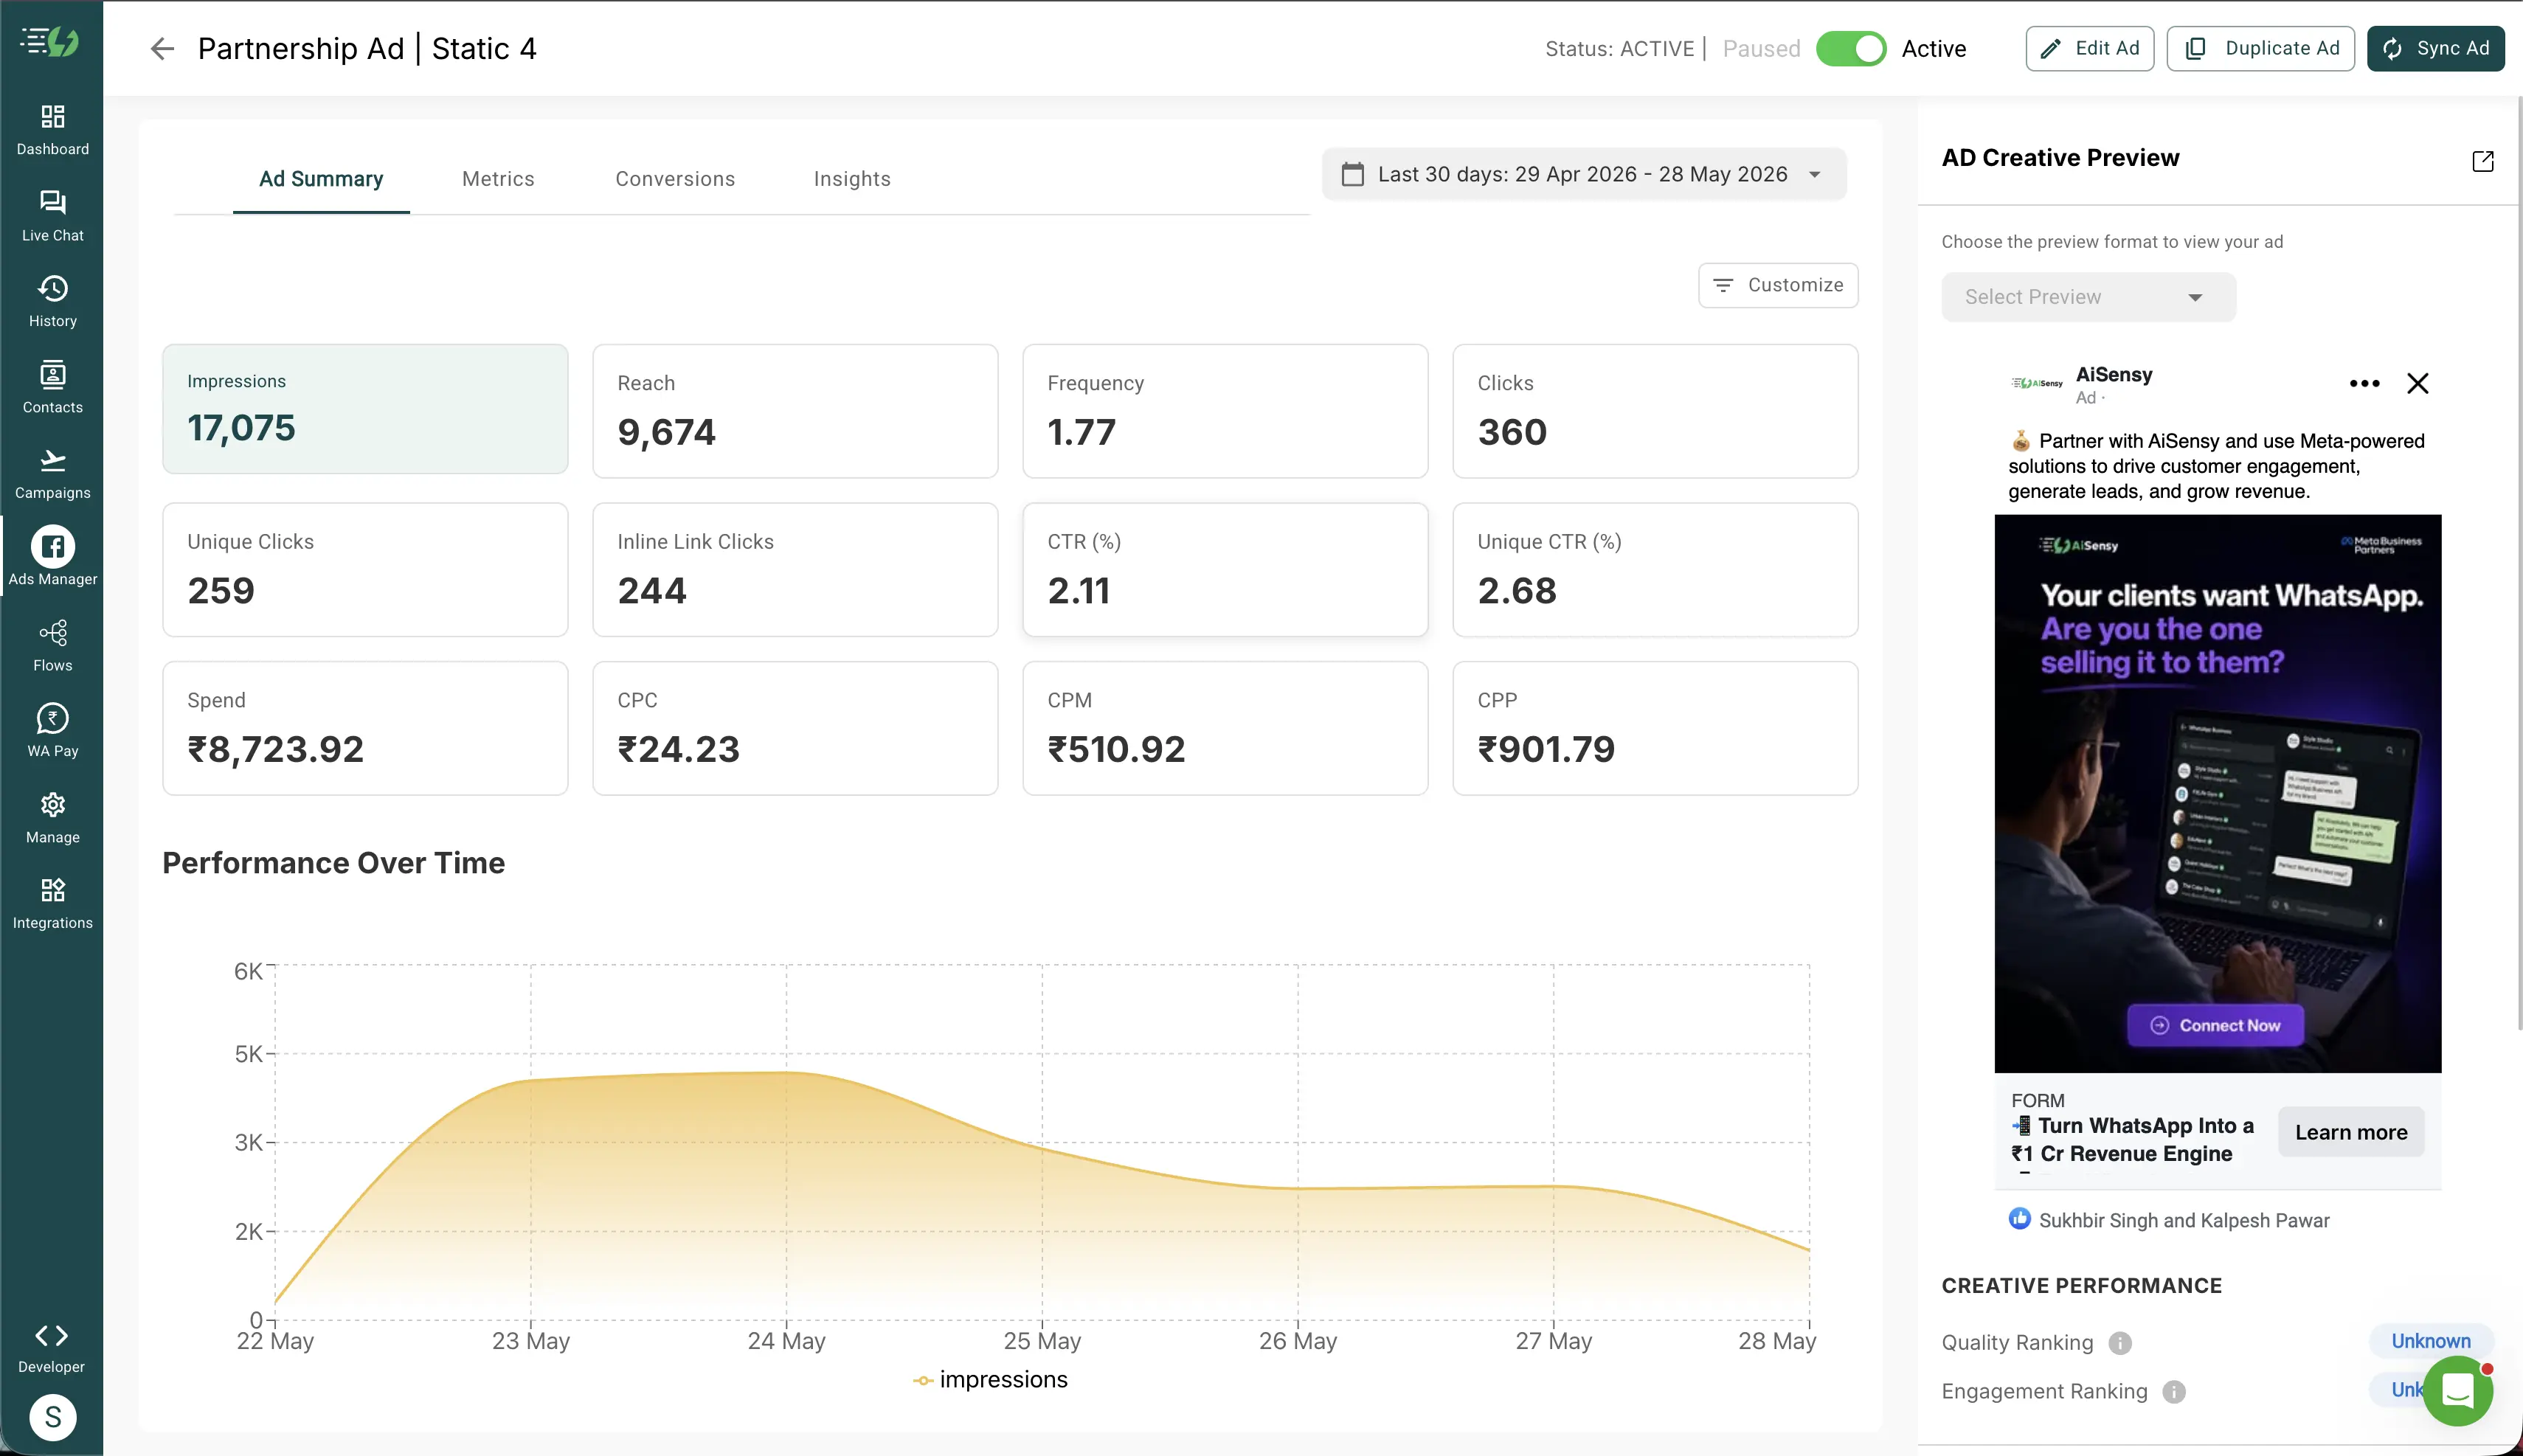Toggle the ad Active/Paused switch
Image resolution: width=2523 pixels, height=1456 pixels.
[1851, 48]
